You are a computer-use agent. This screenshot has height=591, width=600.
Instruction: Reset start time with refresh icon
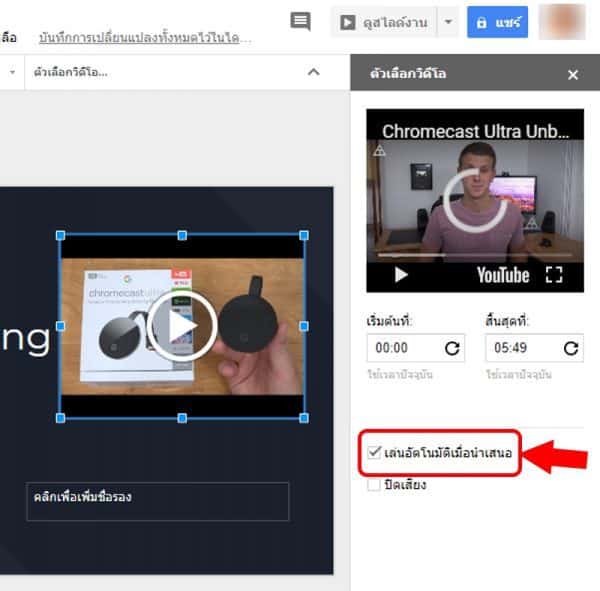coord(452,348)
